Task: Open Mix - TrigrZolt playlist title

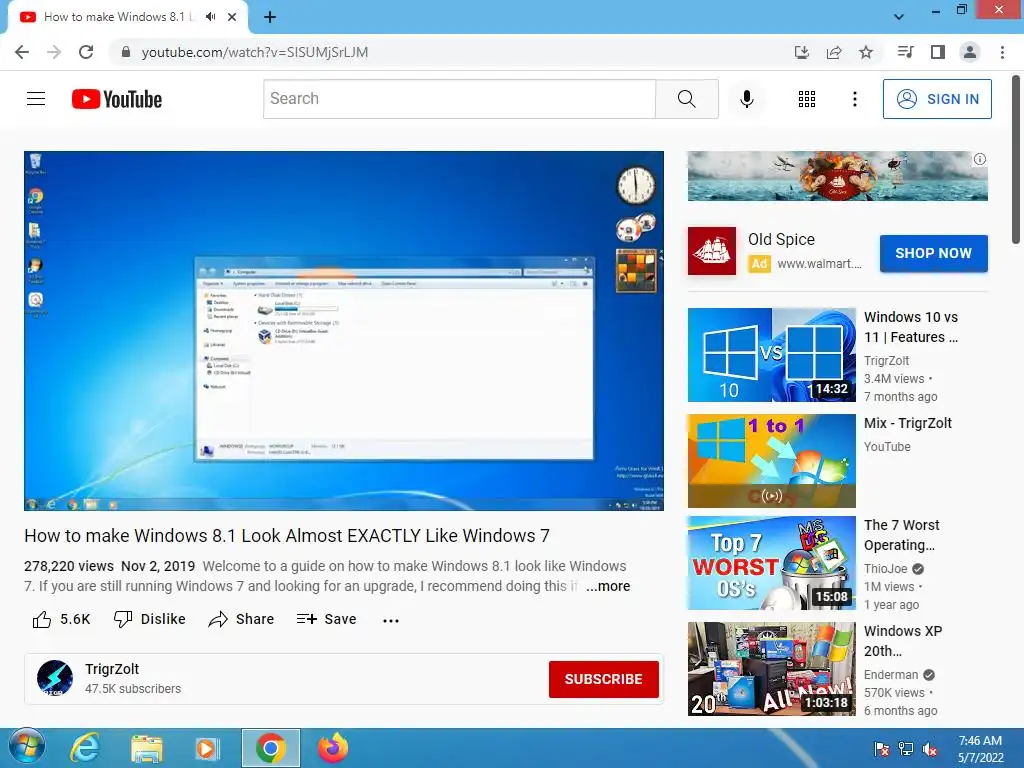Action: click(908, 423)
